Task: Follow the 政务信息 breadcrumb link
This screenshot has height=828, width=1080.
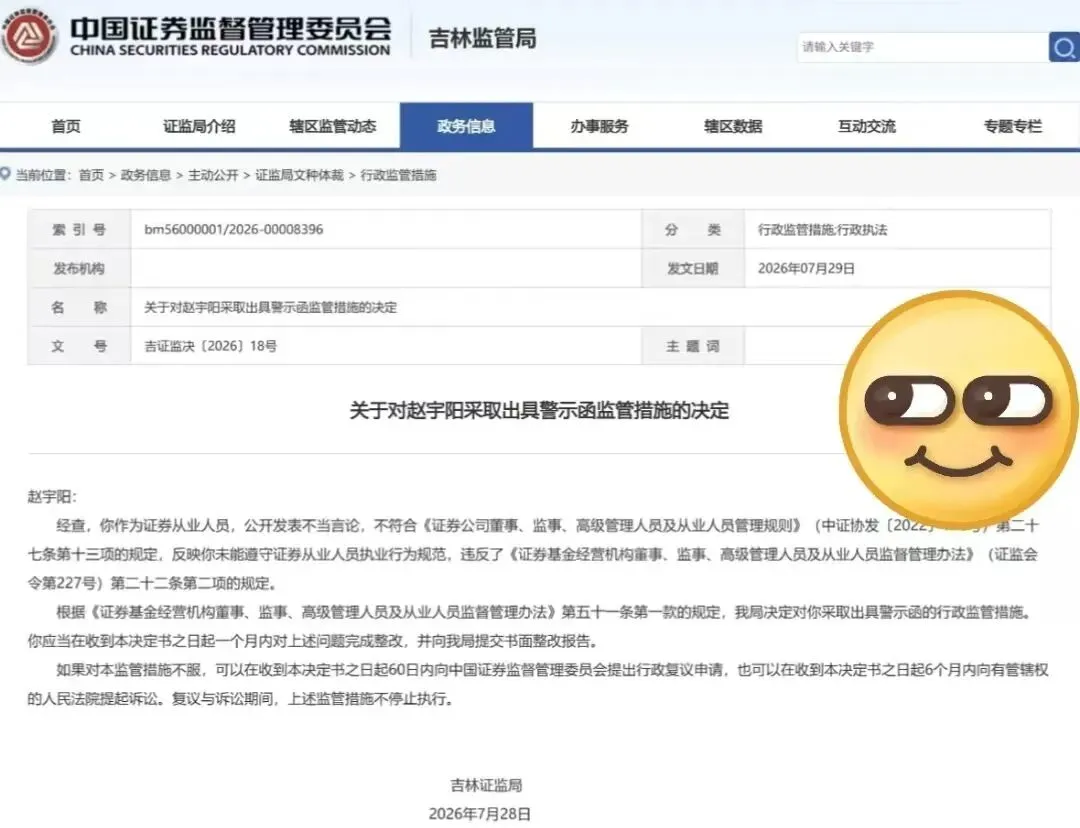Action: click(x=145, y=175)
